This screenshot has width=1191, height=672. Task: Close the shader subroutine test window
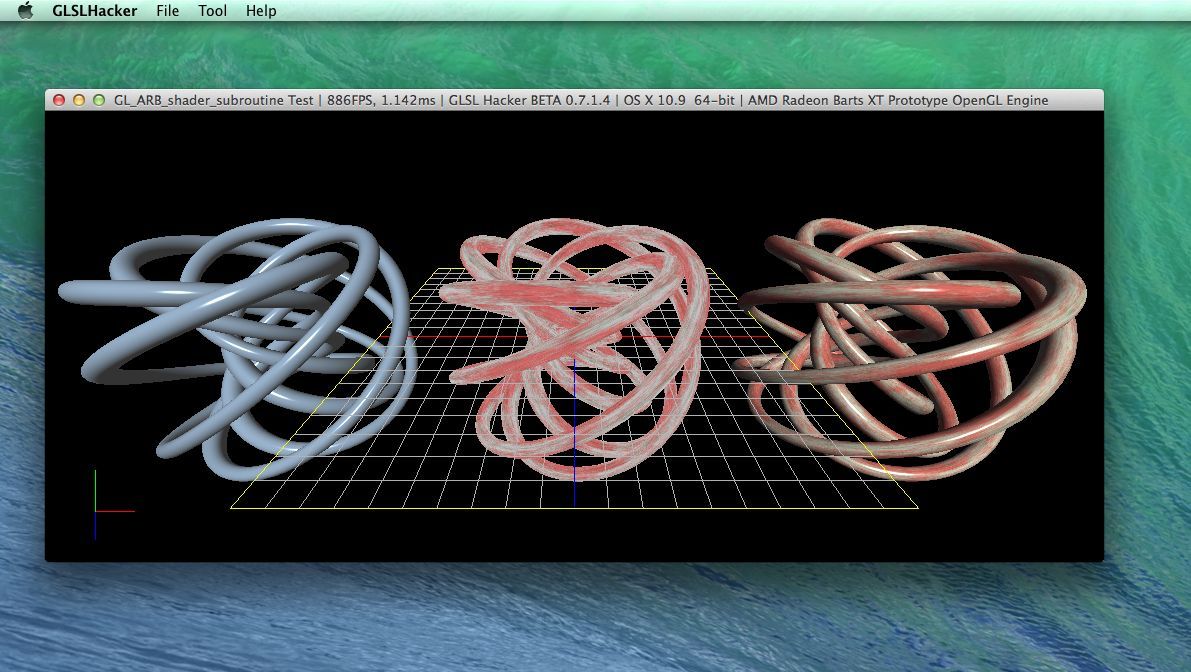59,100
